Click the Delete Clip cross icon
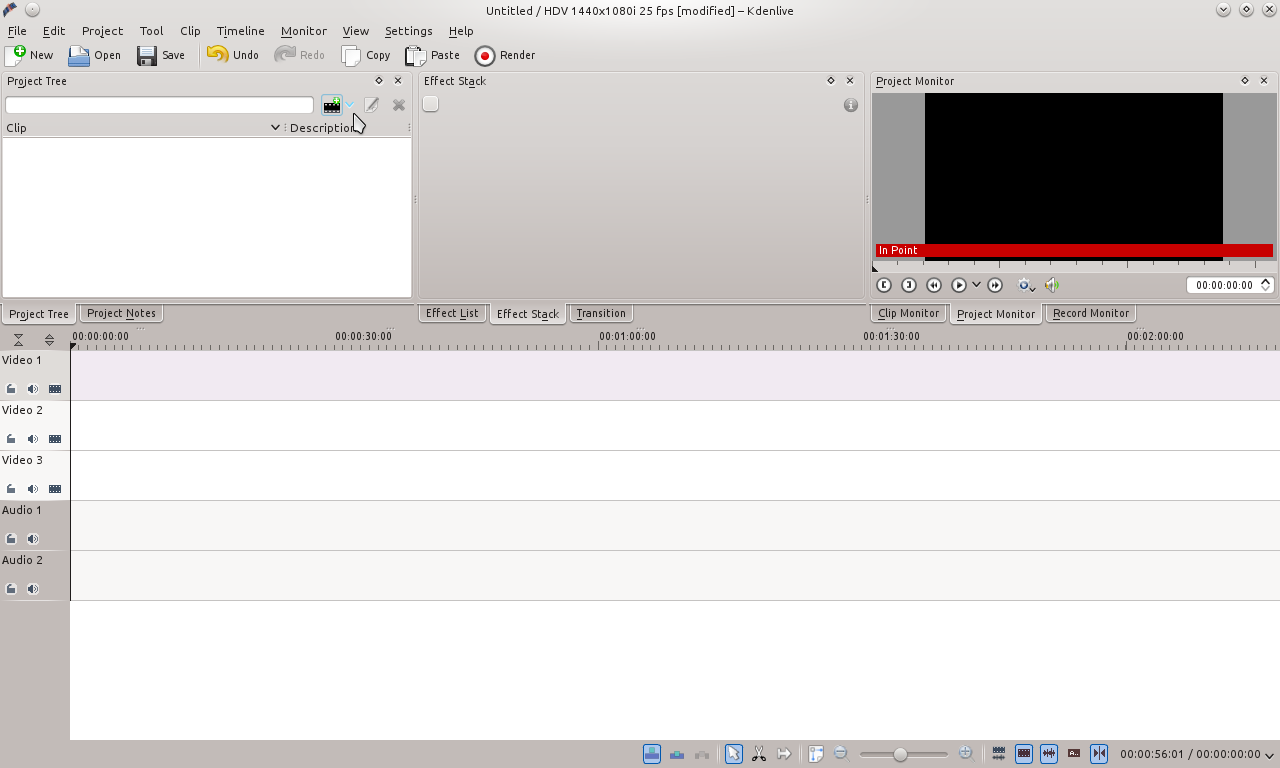 399,105
